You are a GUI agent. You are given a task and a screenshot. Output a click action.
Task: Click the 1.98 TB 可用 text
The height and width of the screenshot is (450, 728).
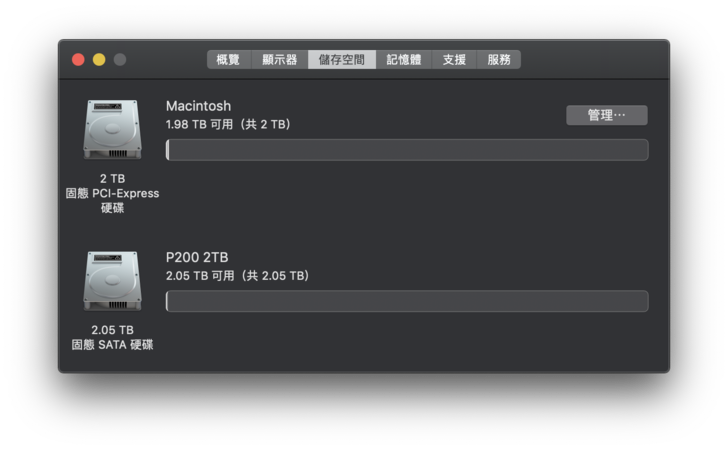click(228, 125)
